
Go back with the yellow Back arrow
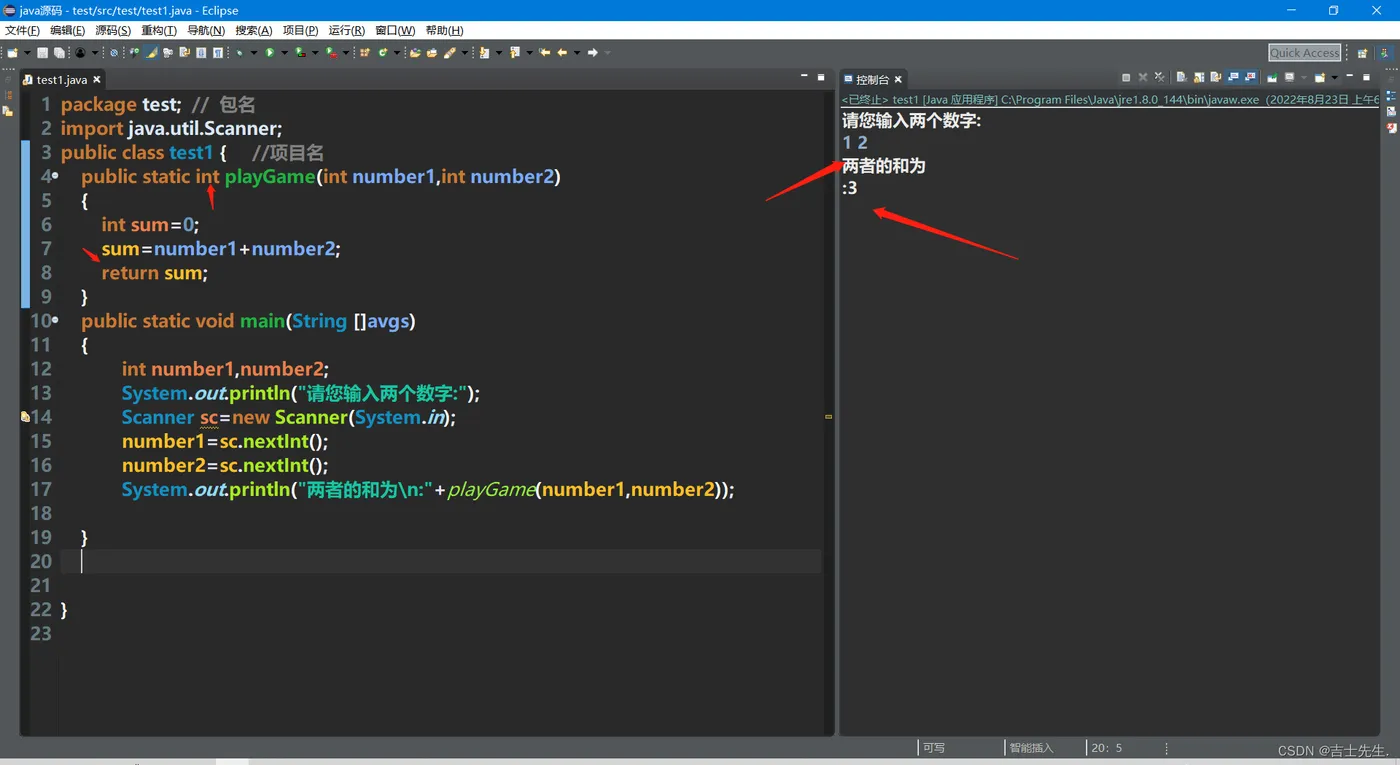tap(562, 52)
